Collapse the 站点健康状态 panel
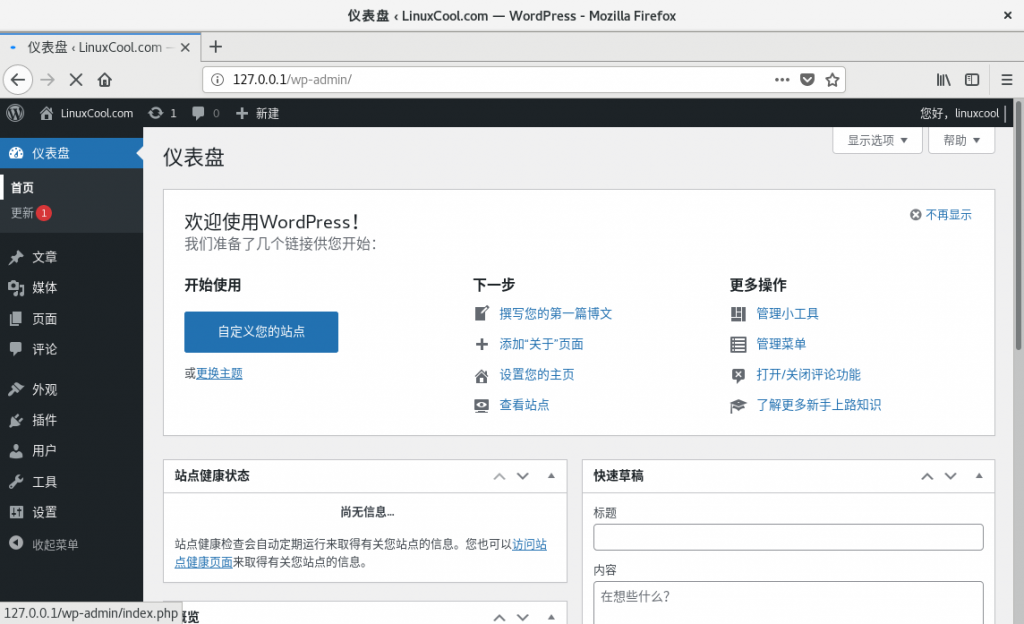The image size is (1024, 624). (x=550, y=477)
